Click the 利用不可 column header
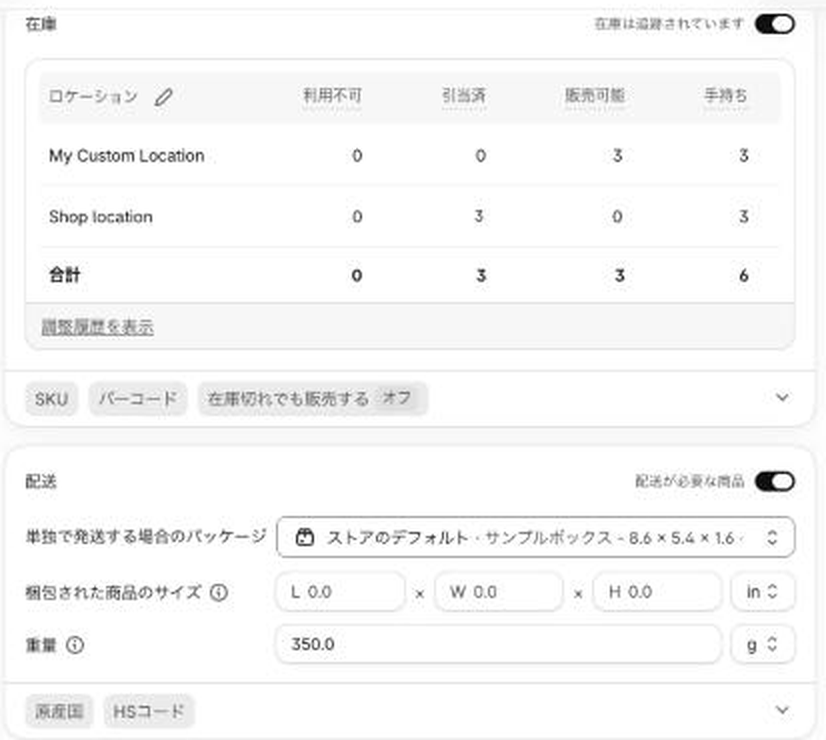 [332, 96]
